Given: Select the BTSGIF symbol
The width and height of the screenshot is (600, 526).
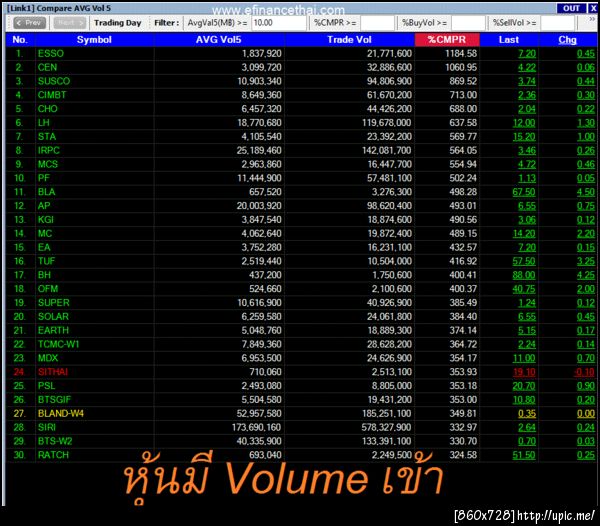Looking at the screenshot, I should click(54, 400).
